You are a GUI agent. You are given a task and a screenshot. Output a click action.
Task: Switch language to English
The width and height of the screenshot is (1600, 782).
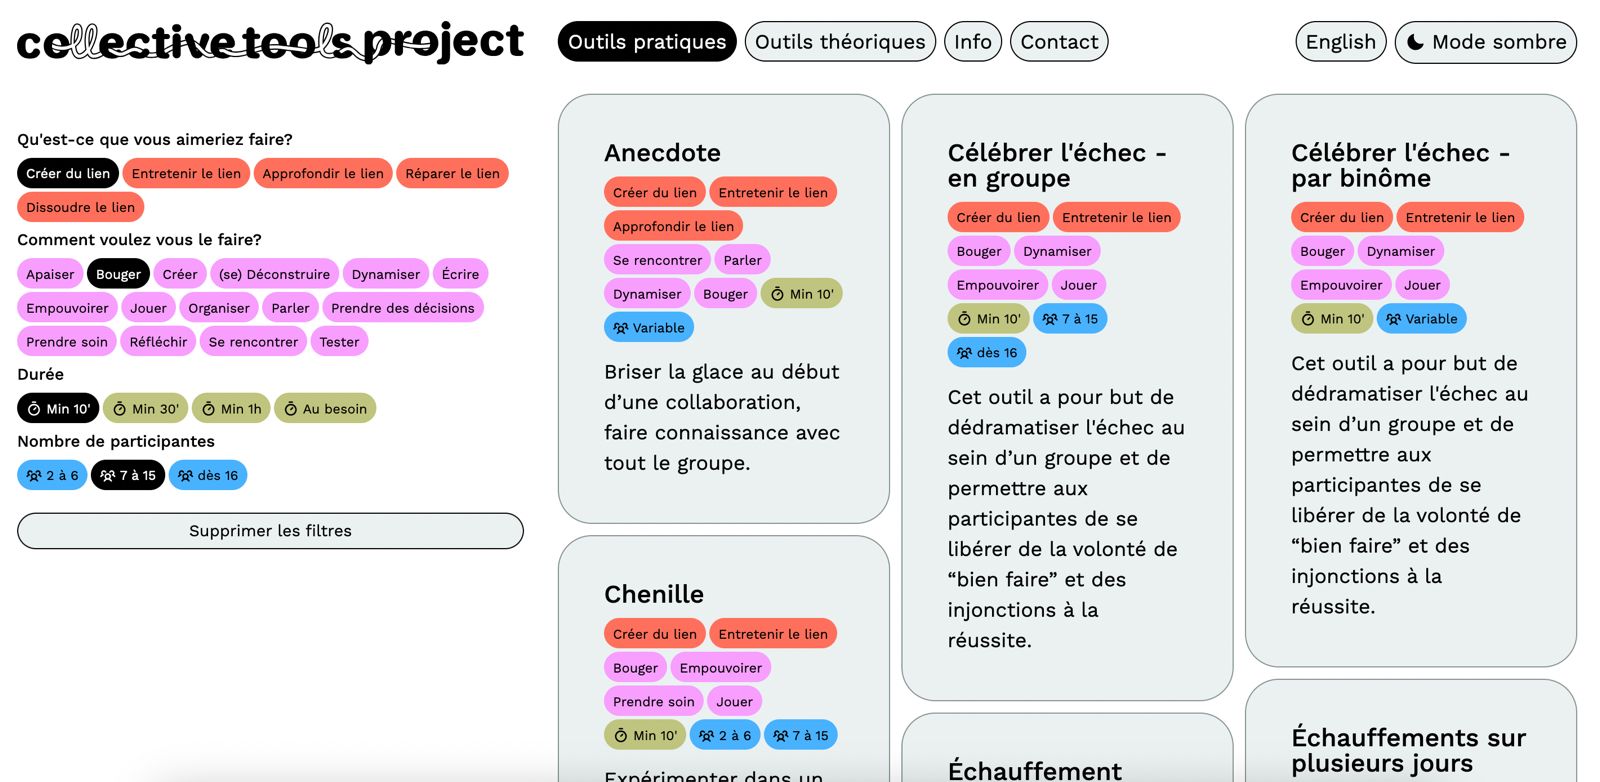click(1341, 42)
